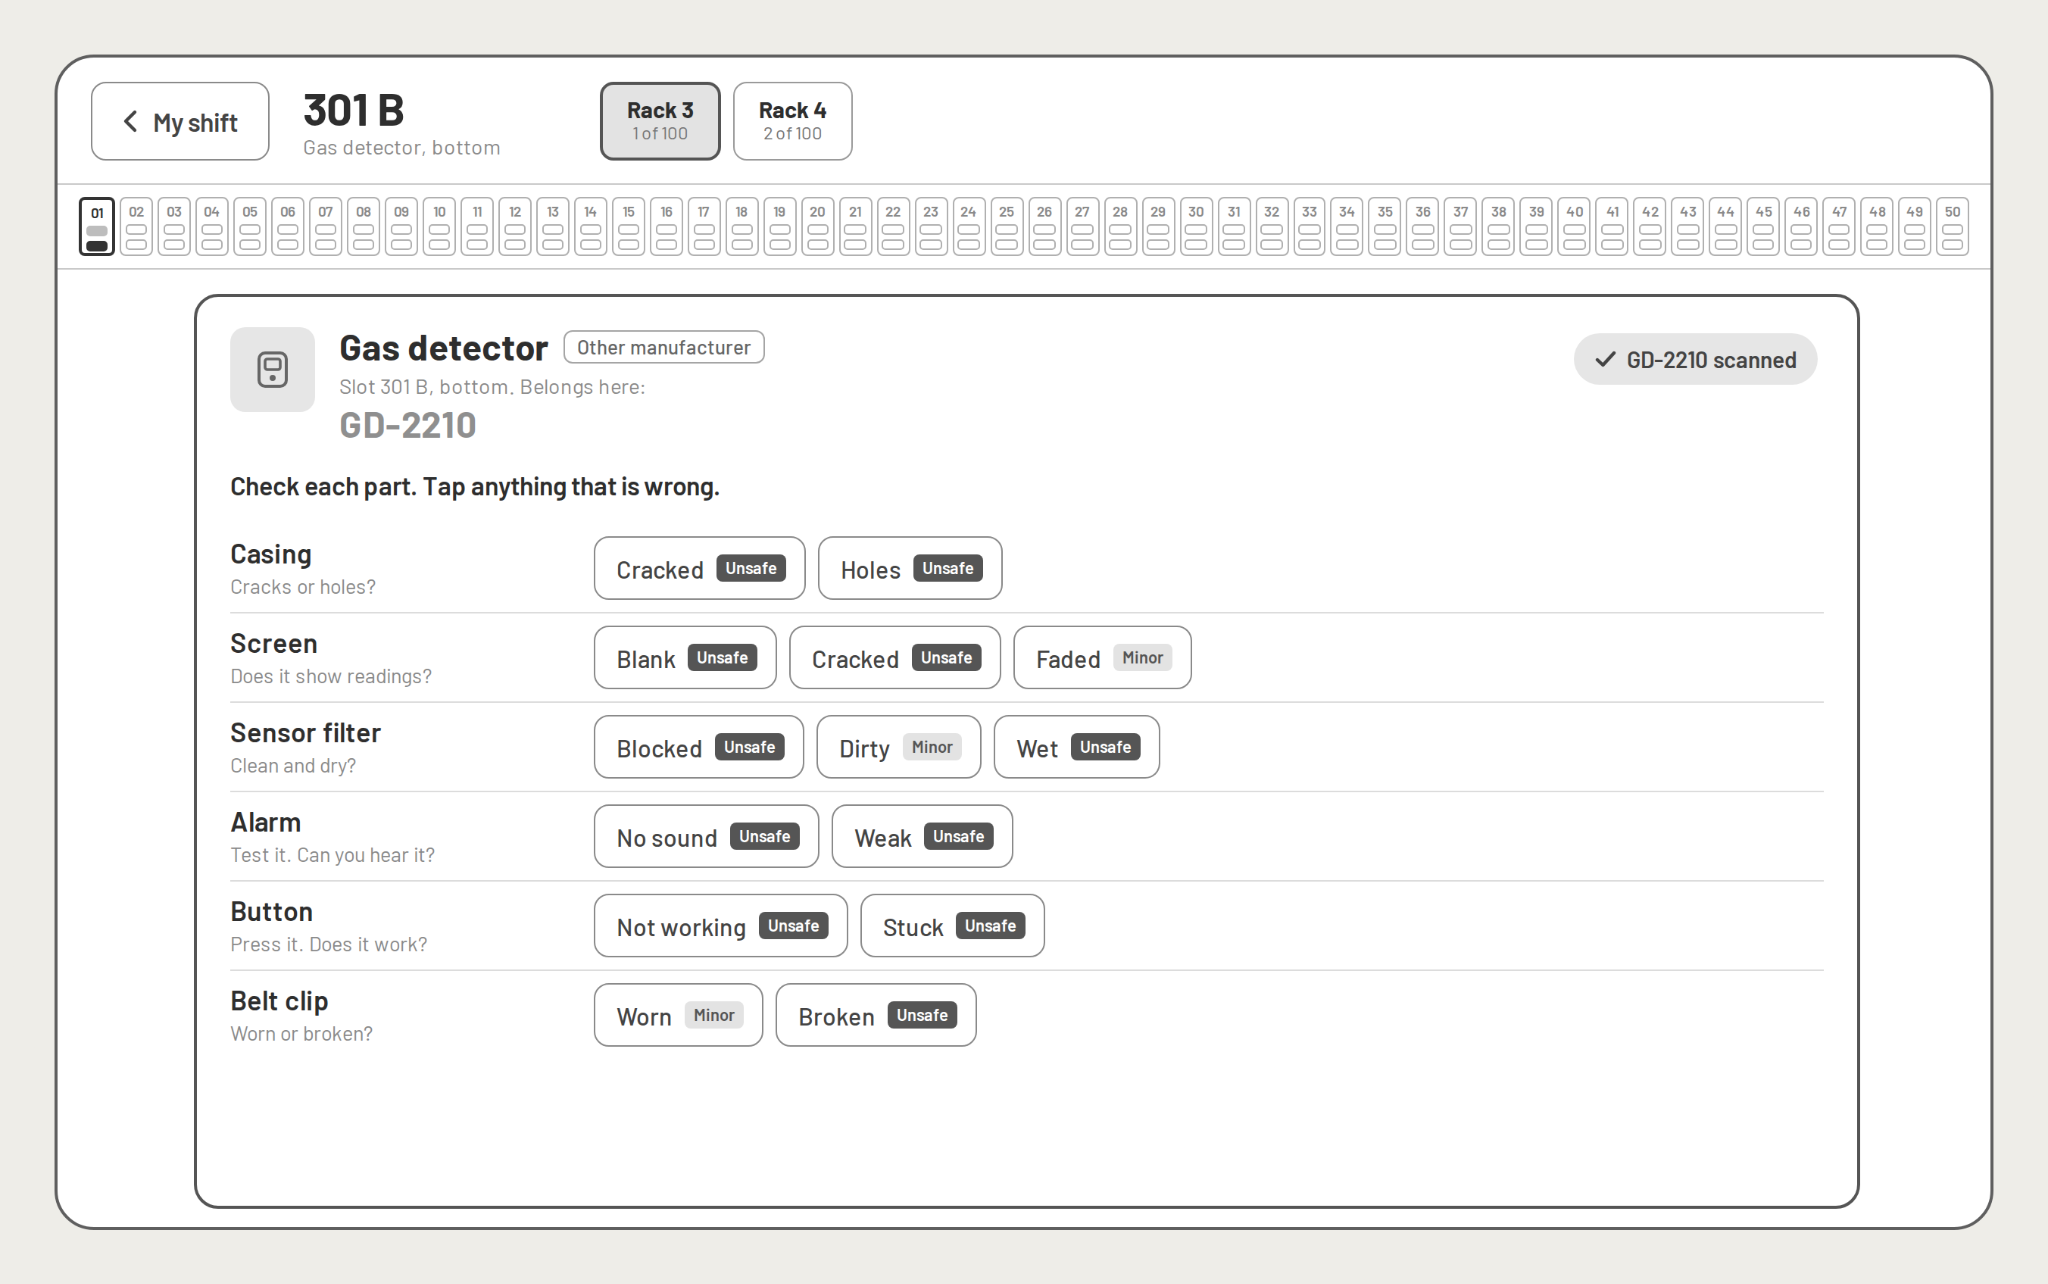Mark Sensor filter as Blocked
Screen dimensions: 2048x1284
[x=699, y=747]
